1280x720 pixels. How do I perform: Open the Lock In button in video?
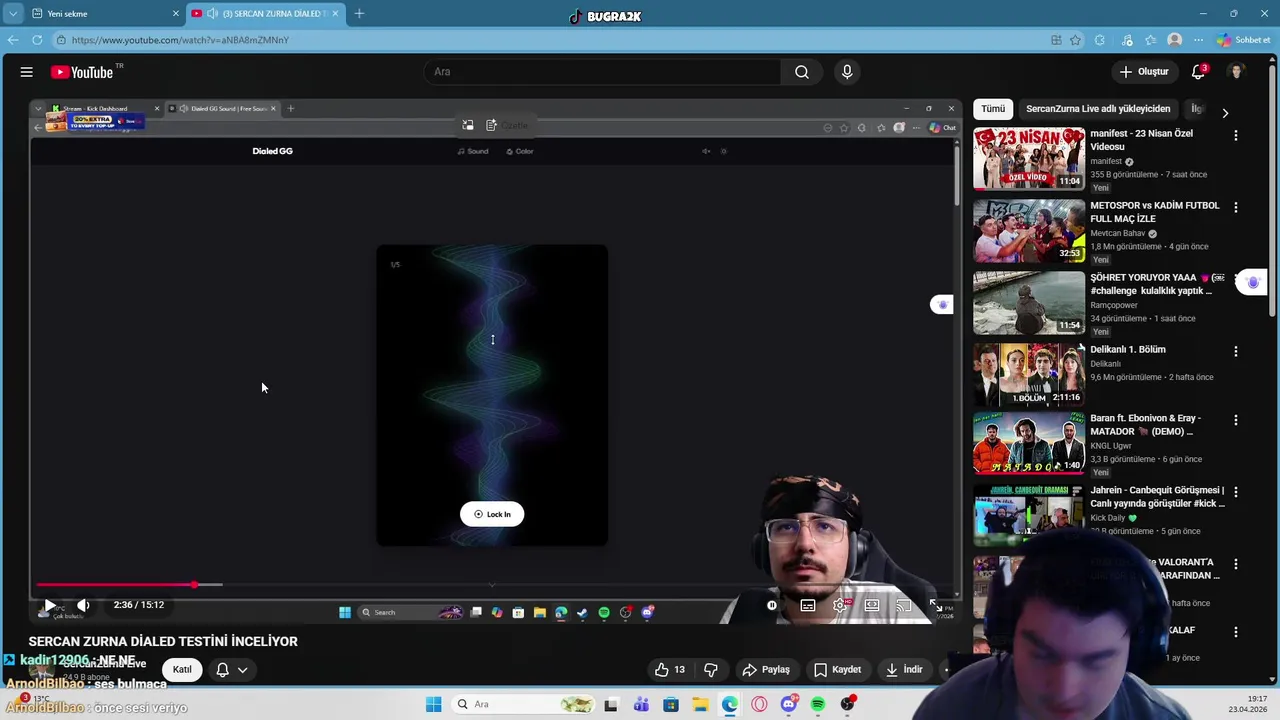[x=492, y=514]
